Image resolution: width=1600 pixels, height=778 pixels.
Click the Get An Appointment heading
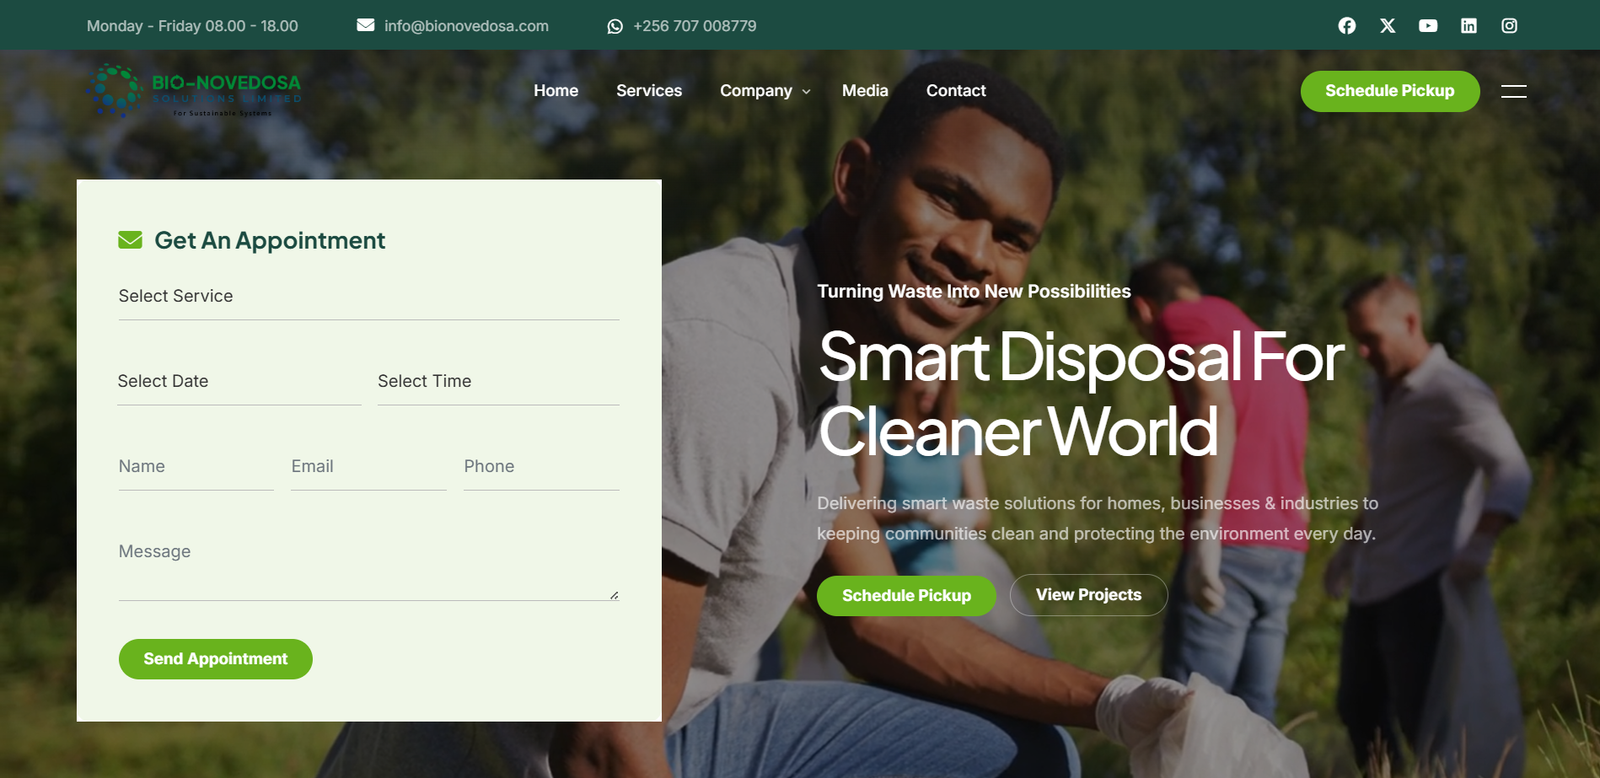(270, 240)
